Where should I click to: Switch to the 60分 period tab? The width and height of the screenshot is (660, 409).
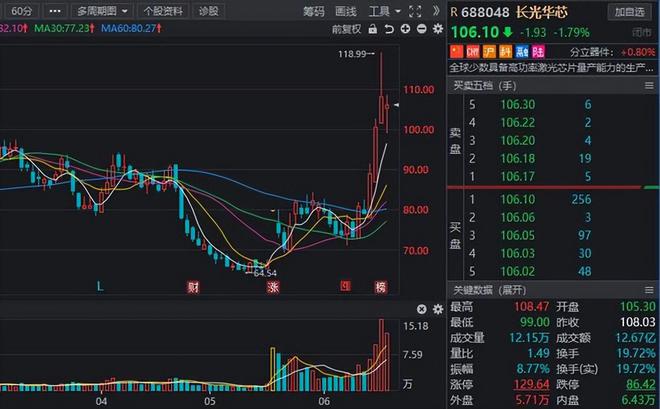coord(21,11)
